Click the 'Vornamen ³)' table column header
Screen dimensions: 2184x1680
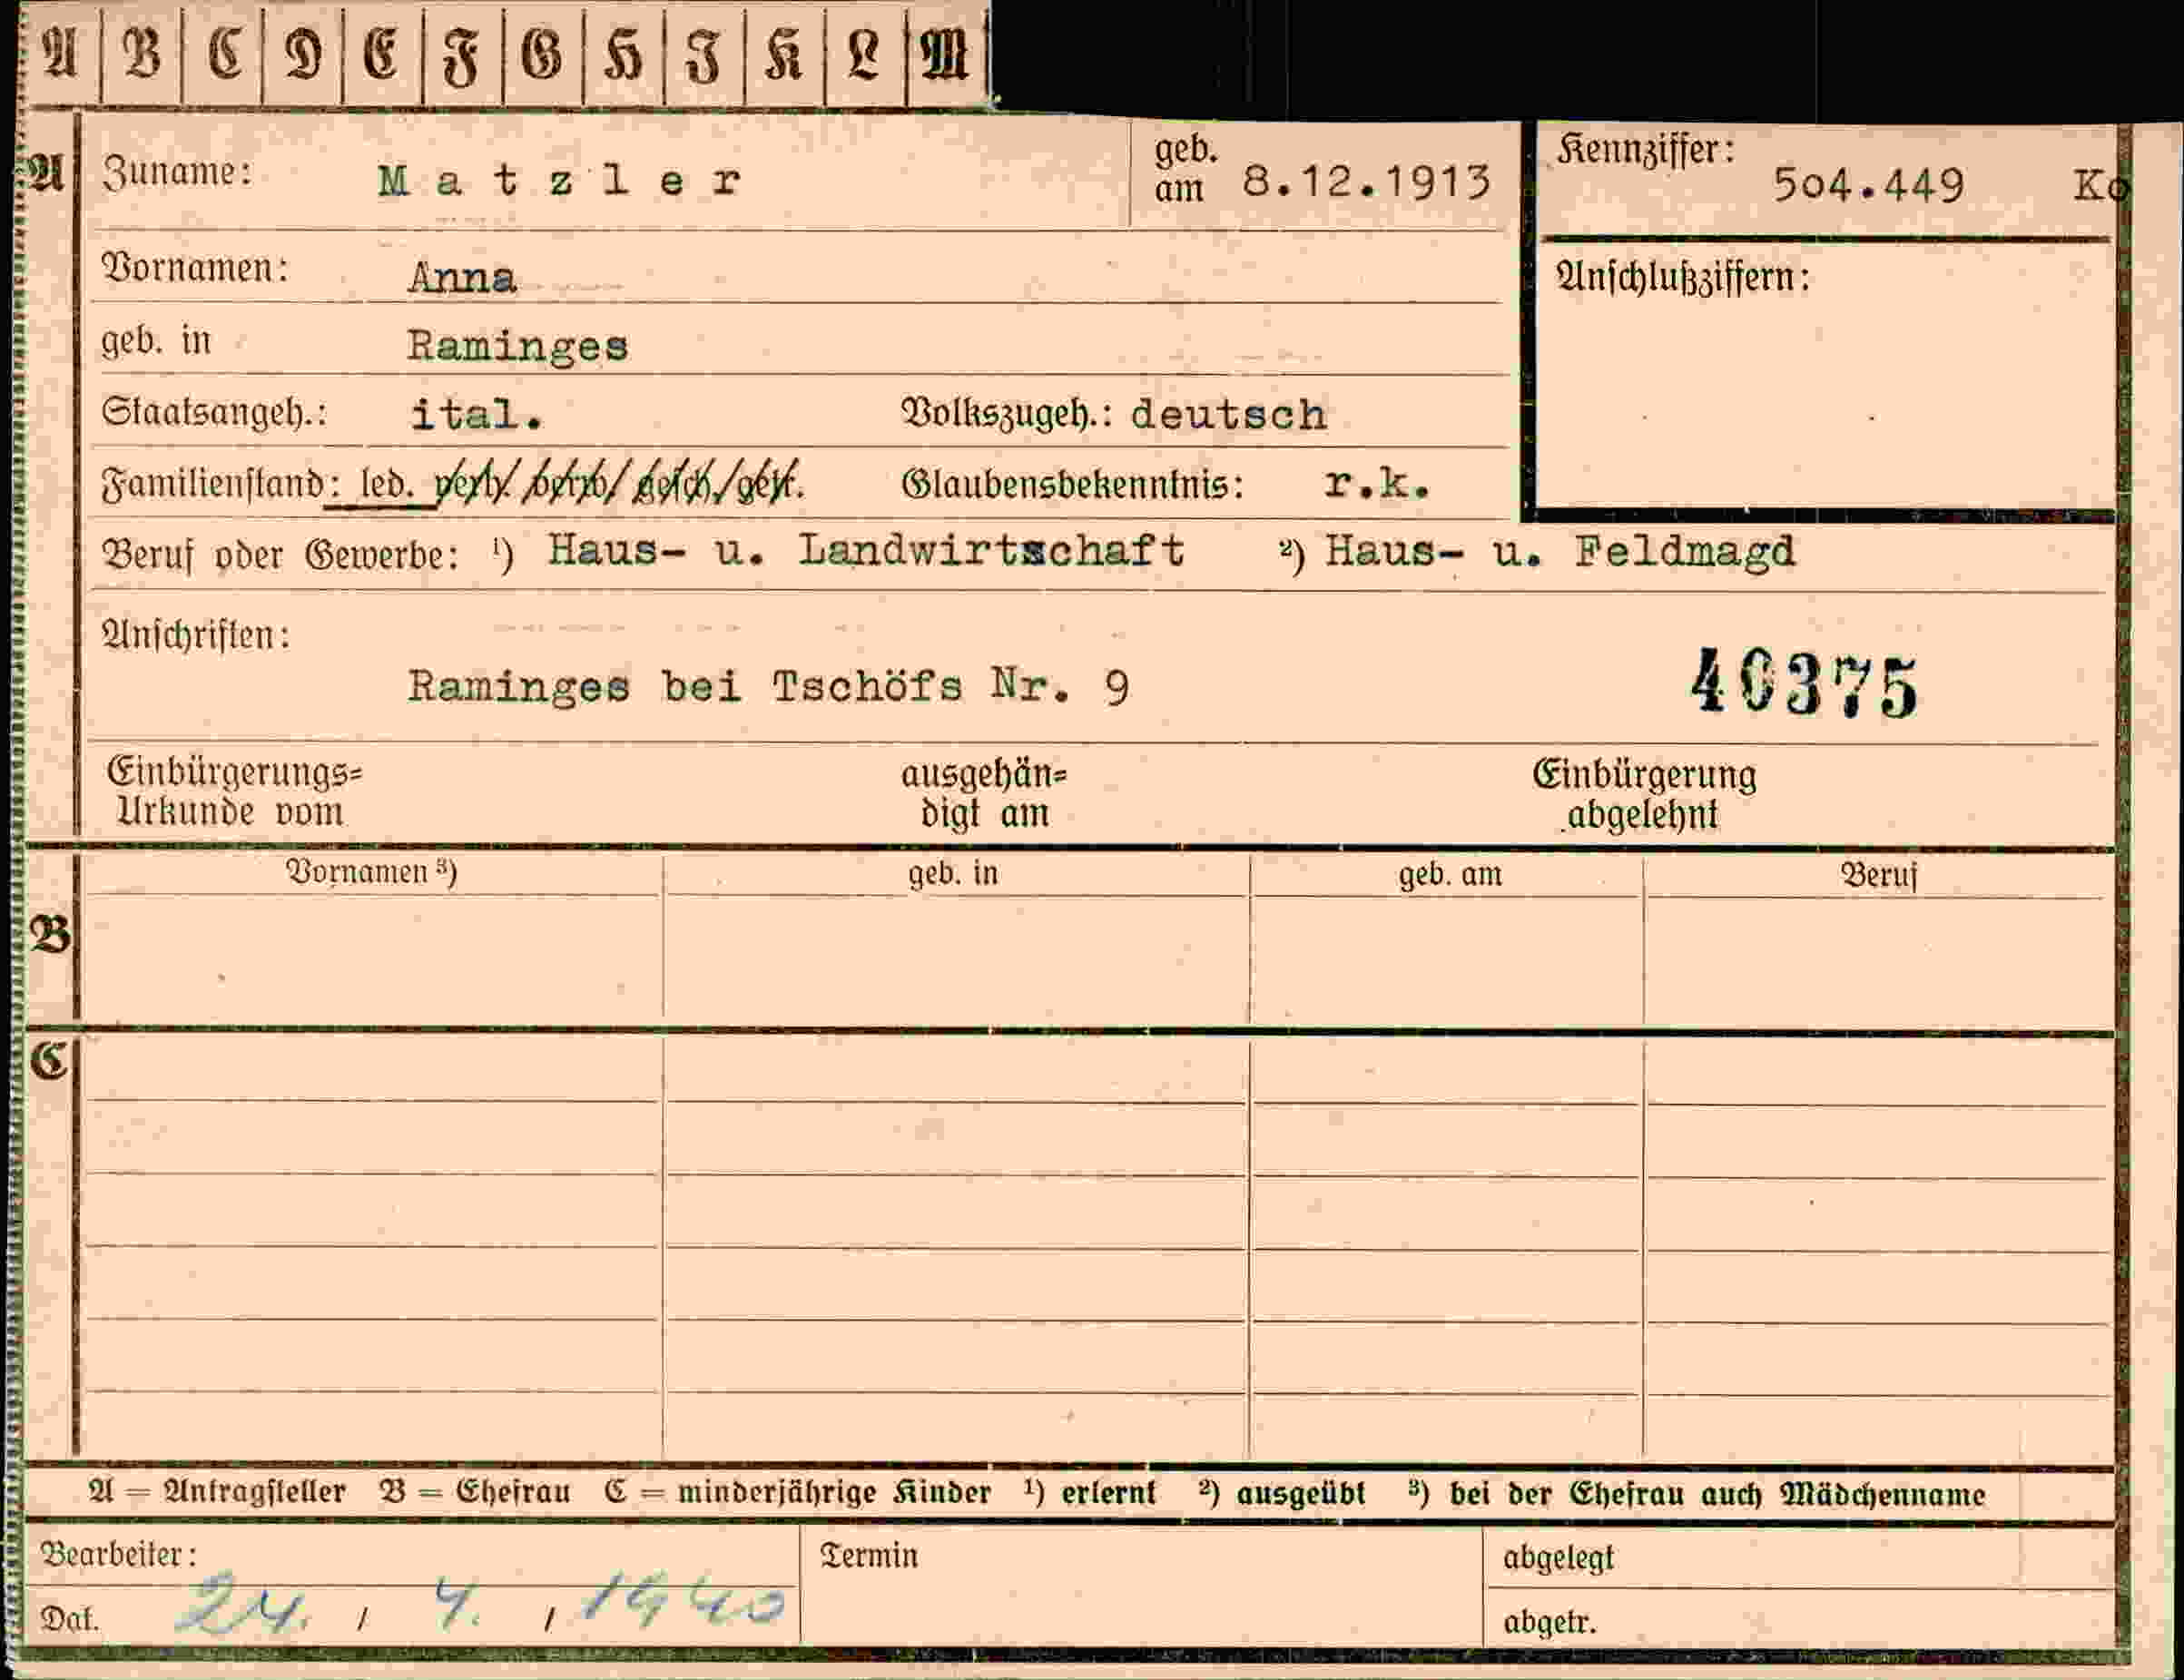point(371,873)
